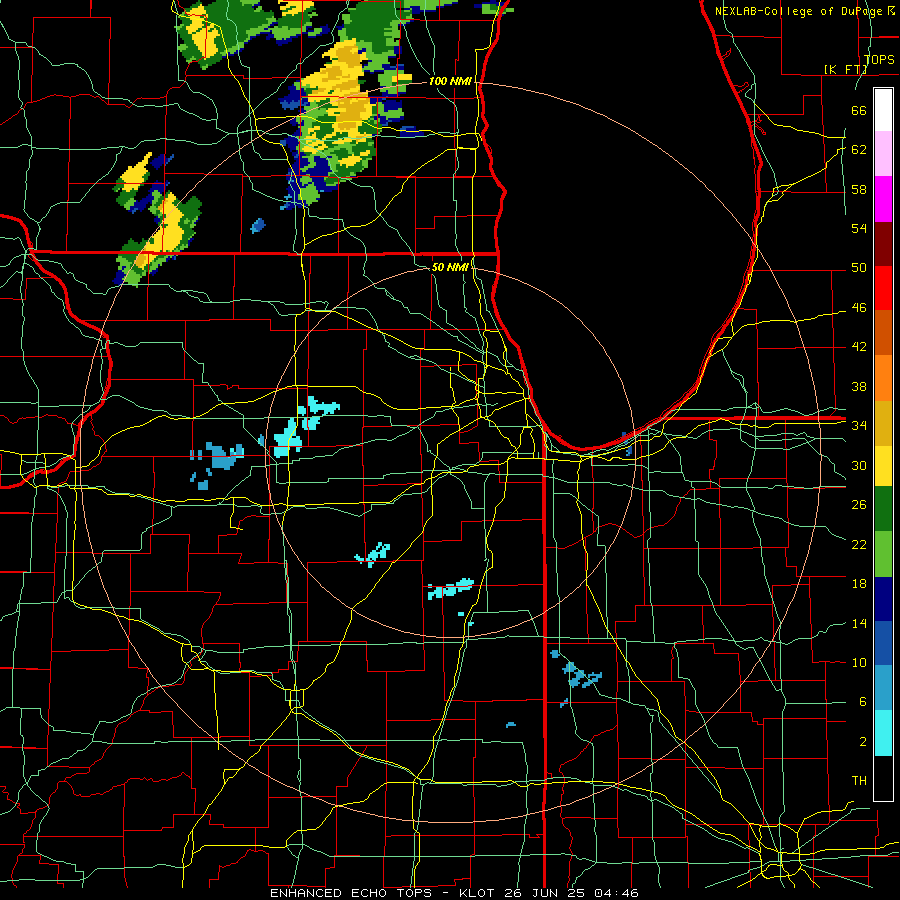Click the legend value 62
Image resolution: width=900 pixels, height=900 pixels.
coord(859,149)
